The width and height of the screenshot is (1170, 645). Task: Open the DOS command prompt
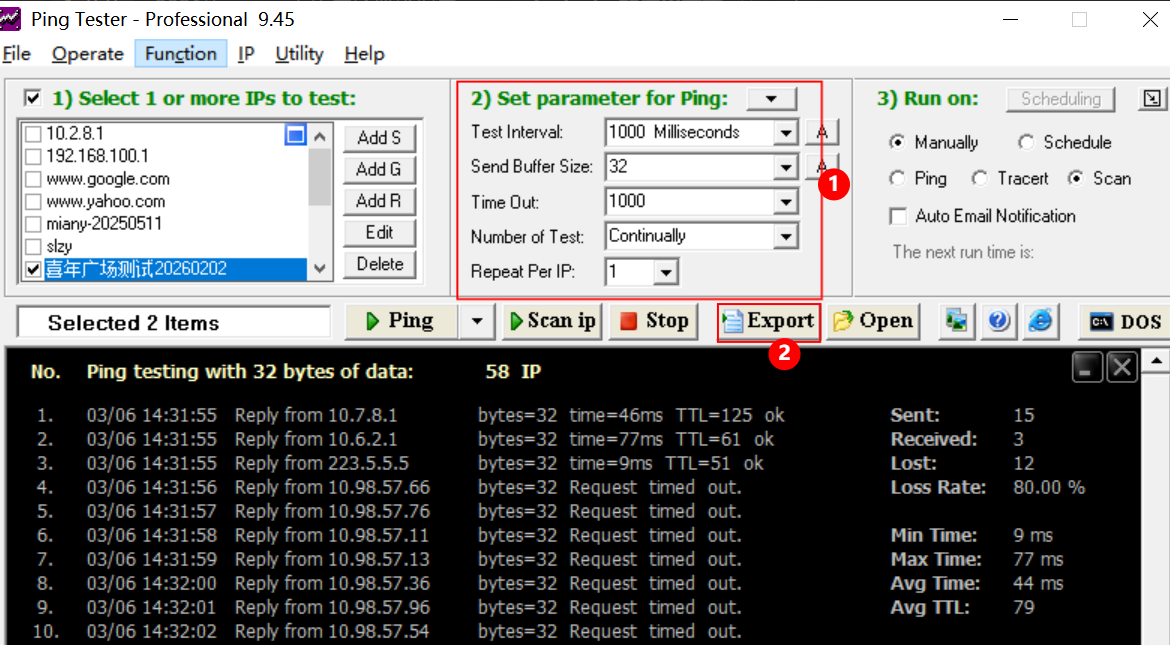[x=1125, y=322]
